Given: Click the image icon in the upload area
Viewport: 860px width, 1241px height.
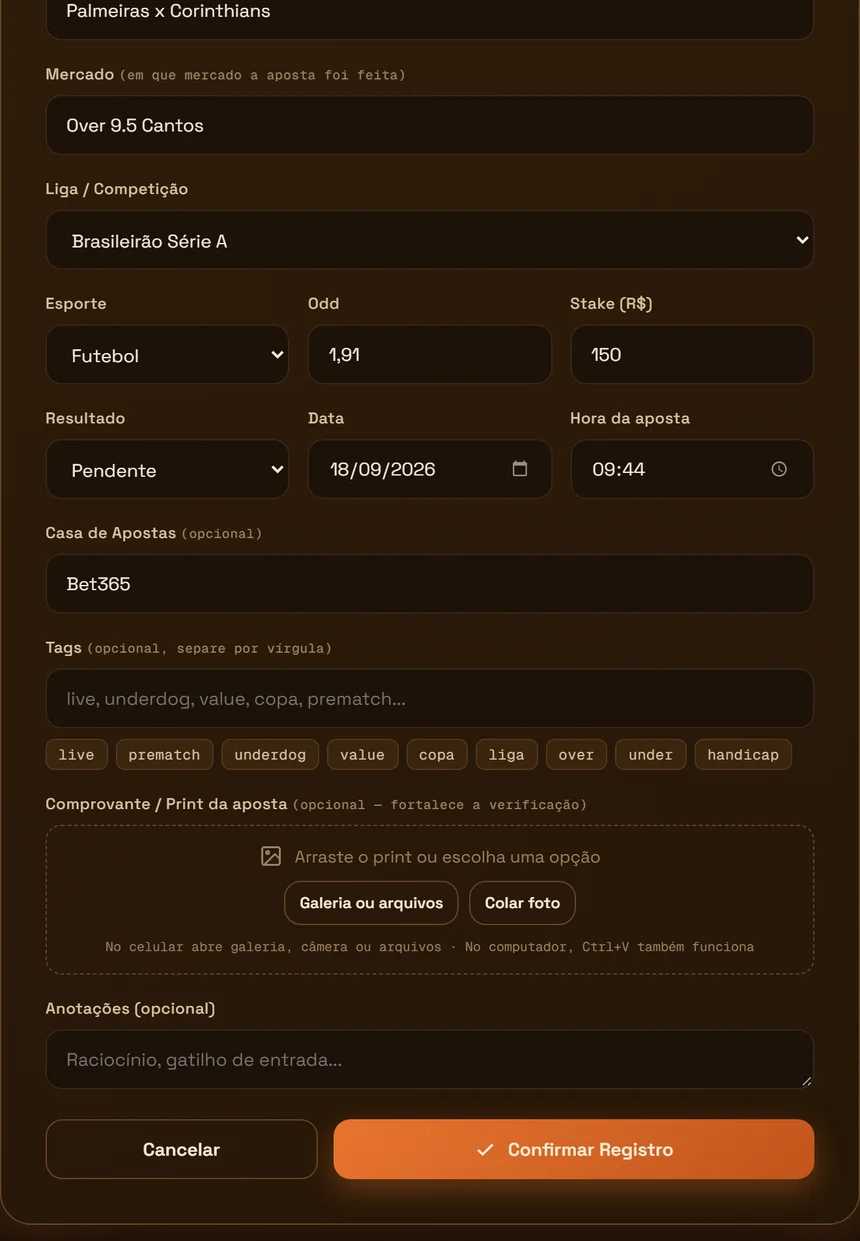Looking at the screenshot, I should point(271,856).
